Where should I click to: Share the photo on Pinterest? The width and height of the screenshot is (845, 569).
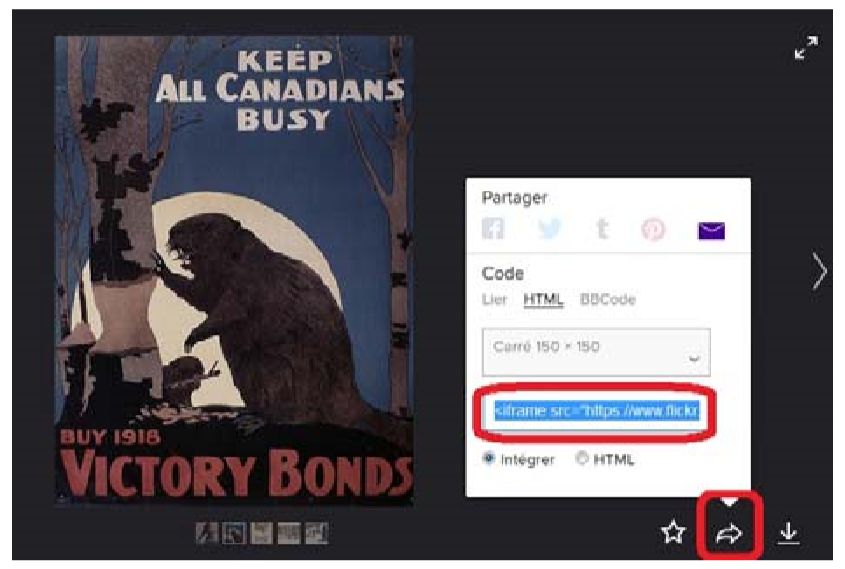pos(653,230)
